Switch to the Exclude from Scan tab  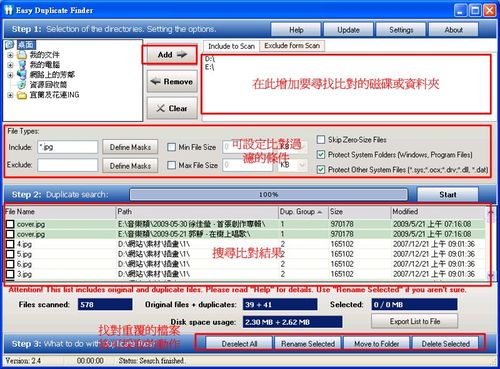(292, 46)
